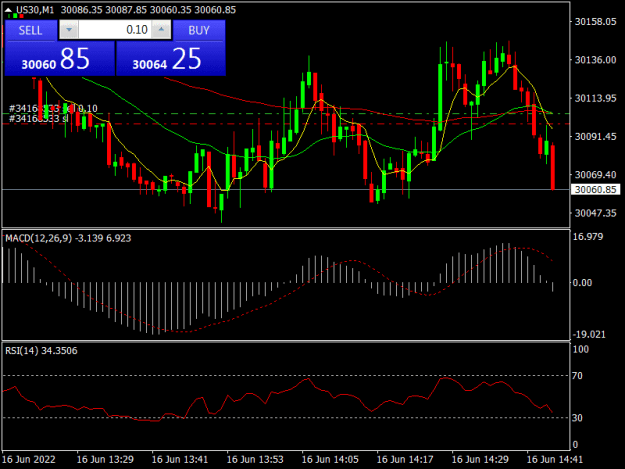625x469 pixels.
Task: Decrease lot volume with the down arrow
Action: 69,30
